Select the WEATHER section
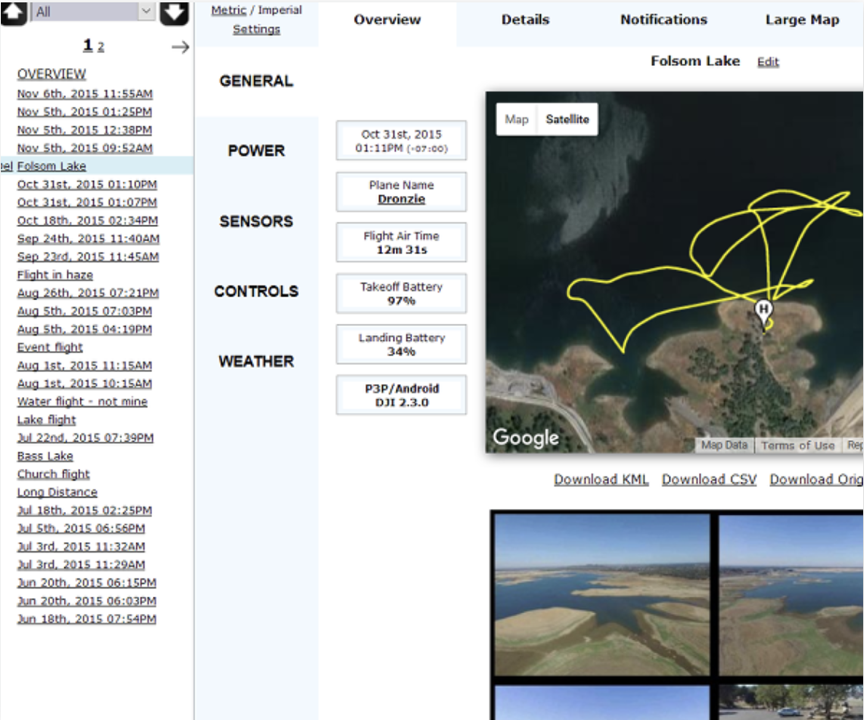Viewport: 864px width, 720px height. pyautogui.click(x=256, y=361)
